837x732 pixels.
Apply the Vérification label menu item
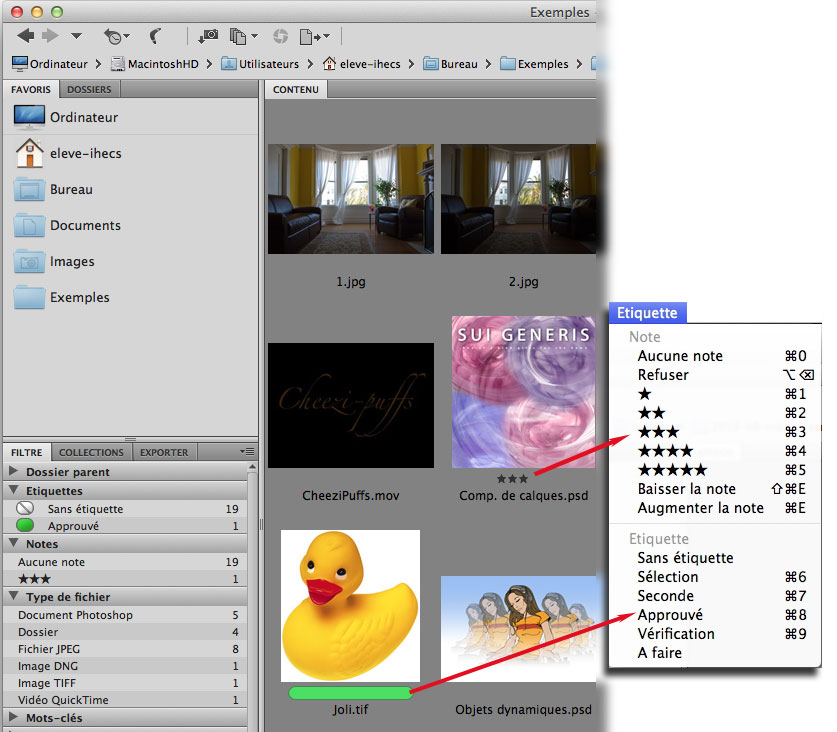(715, 634)
